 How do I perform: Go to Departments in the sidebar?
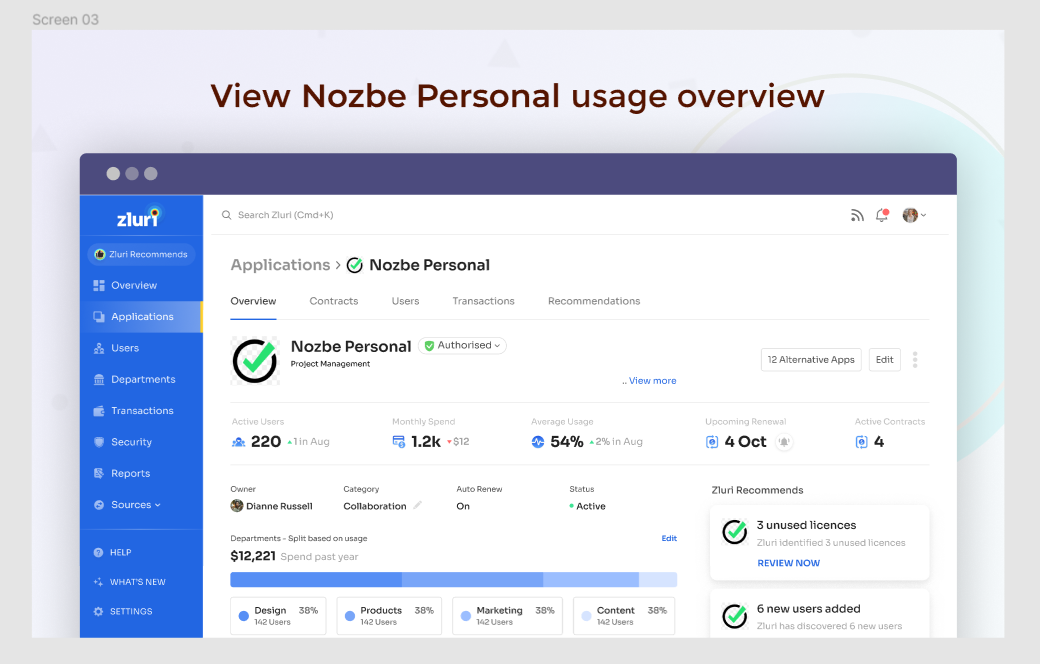(141, 379)
